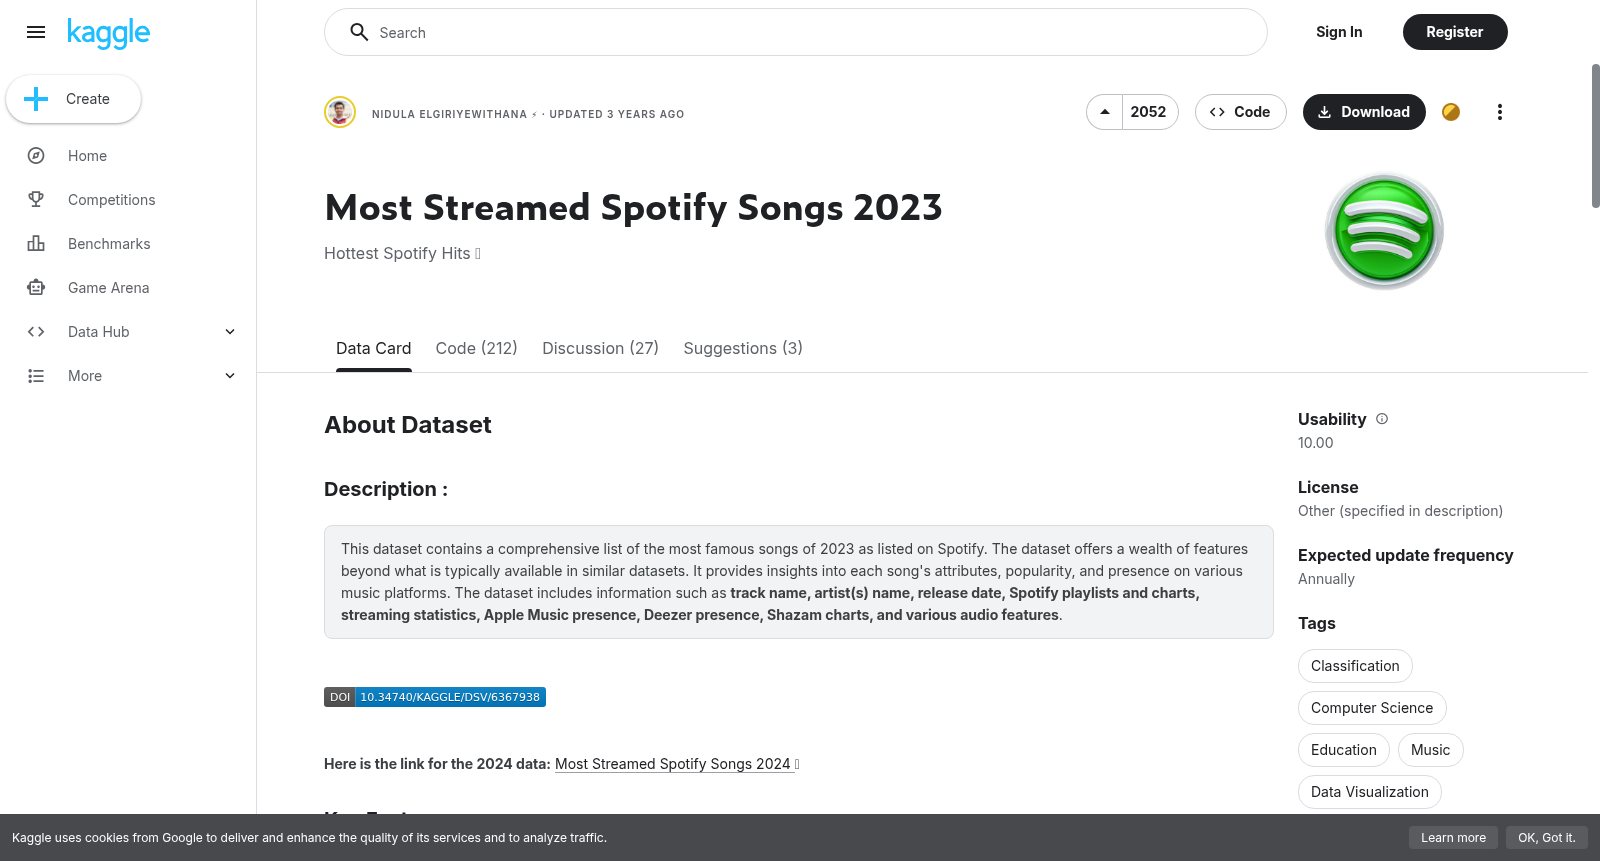Click the usability score 10.00
This screenshot has width=1600, height=861.
pyautogui.click(x=1315, y=443)
